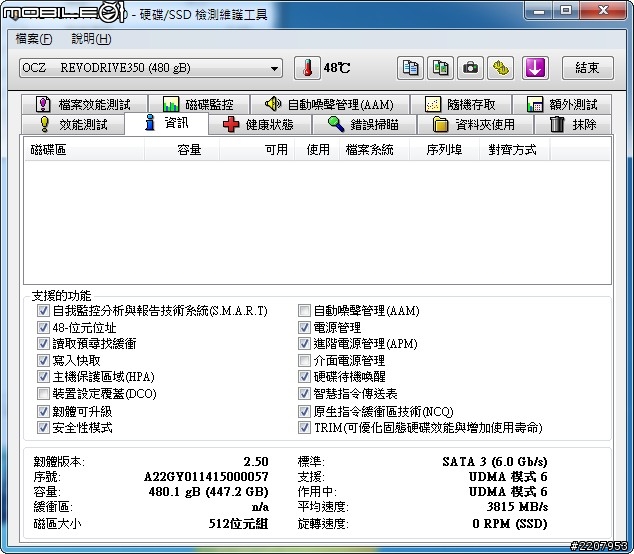Toggle the NCQ support checkbox

(x=304, y=412)
